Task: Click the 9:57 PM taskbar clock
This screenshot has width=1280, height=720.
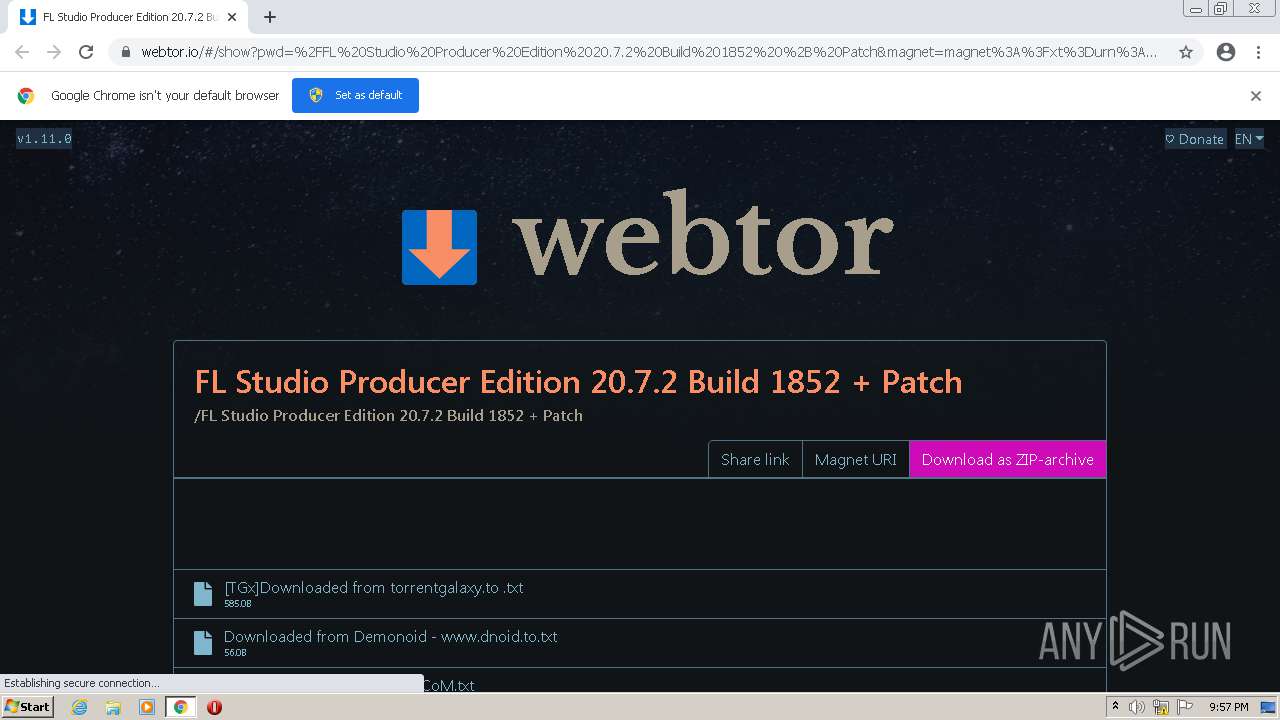Action: [x=1229, y=707]
